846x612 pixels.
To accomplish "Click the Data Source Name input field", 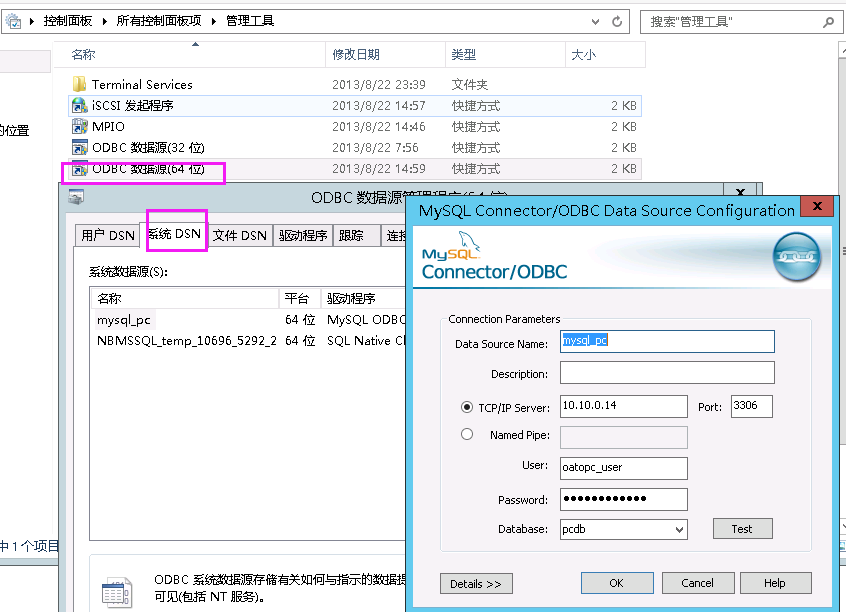I will 667,342.
